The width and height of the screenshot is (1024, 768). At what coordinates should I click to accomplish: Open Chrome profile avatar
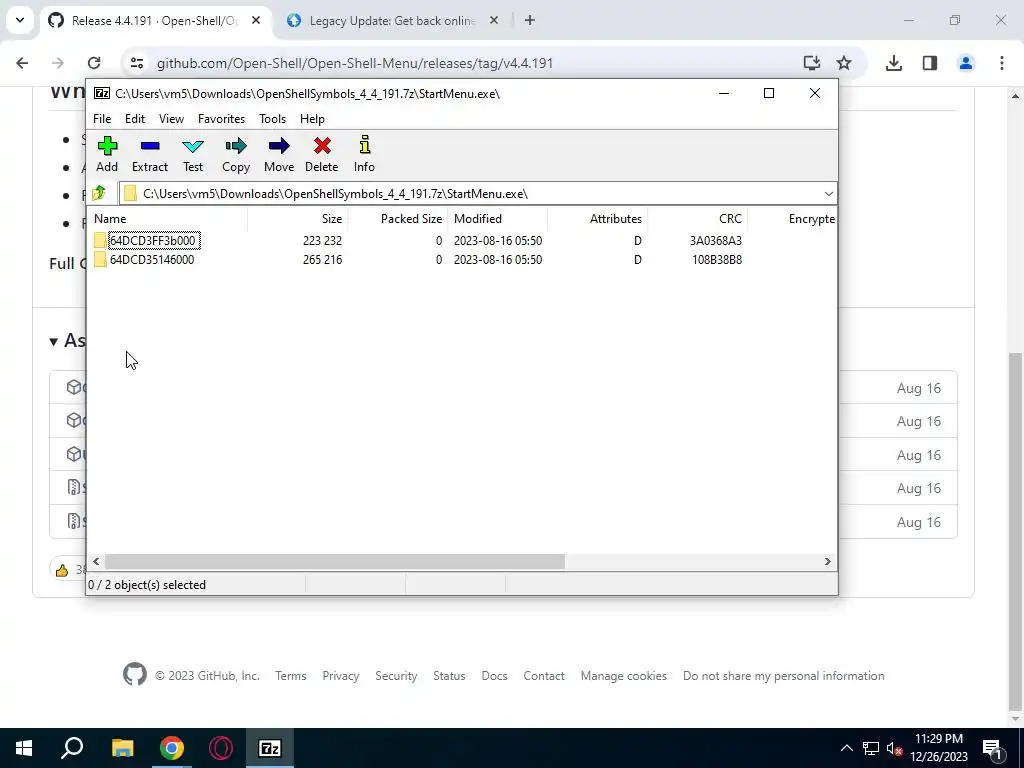(x=966, y=63)
